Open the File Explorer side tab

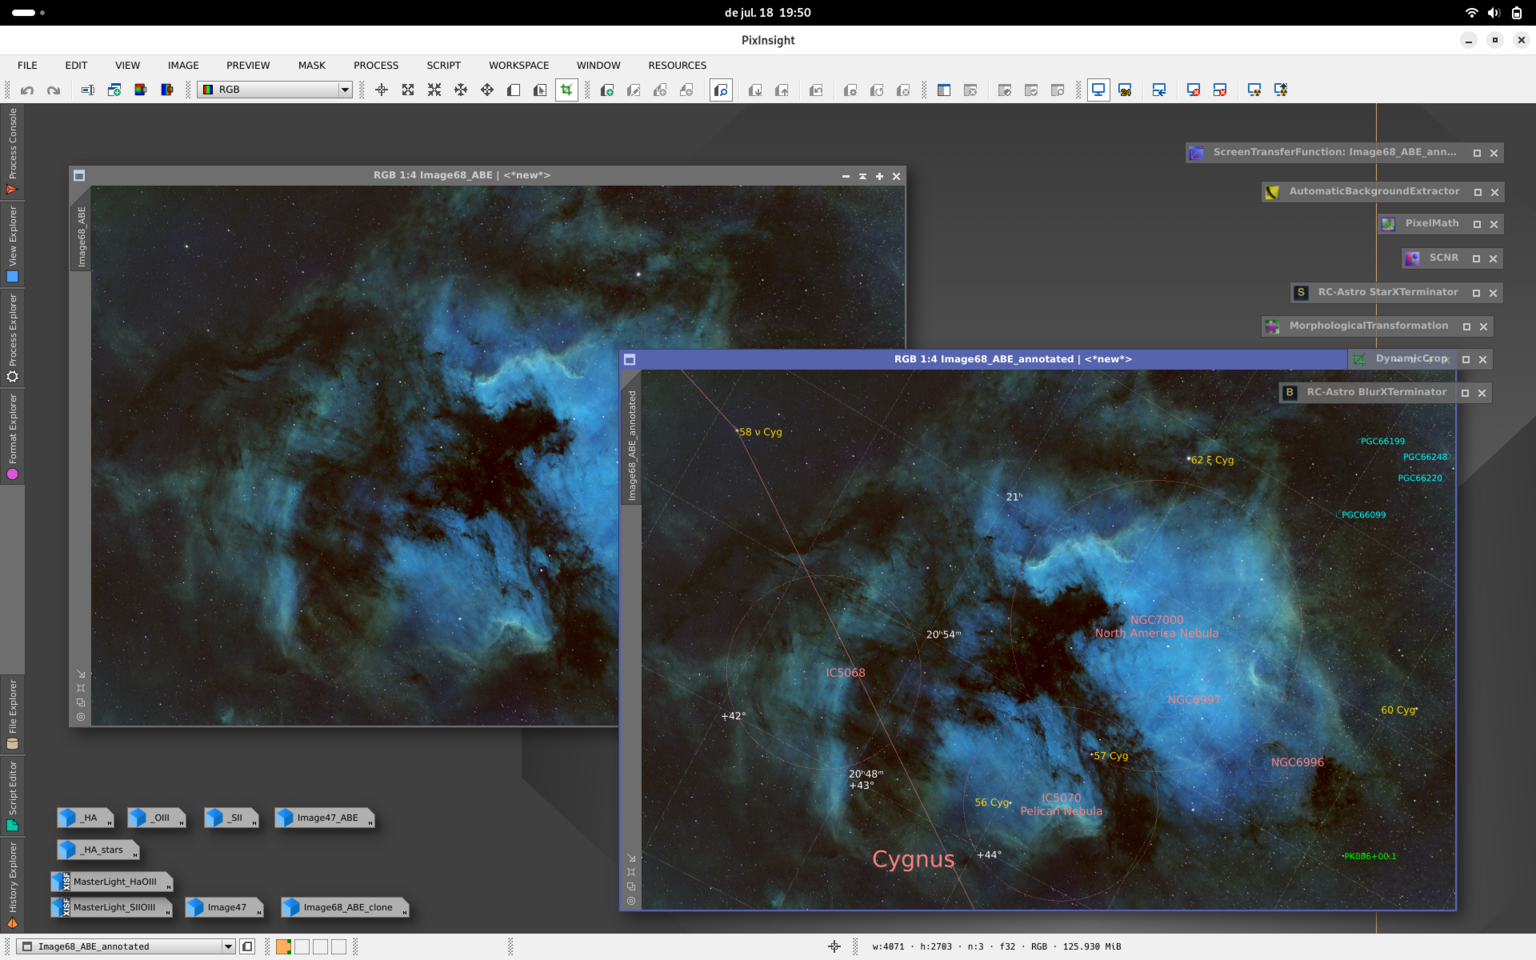(x=12, y=714)
